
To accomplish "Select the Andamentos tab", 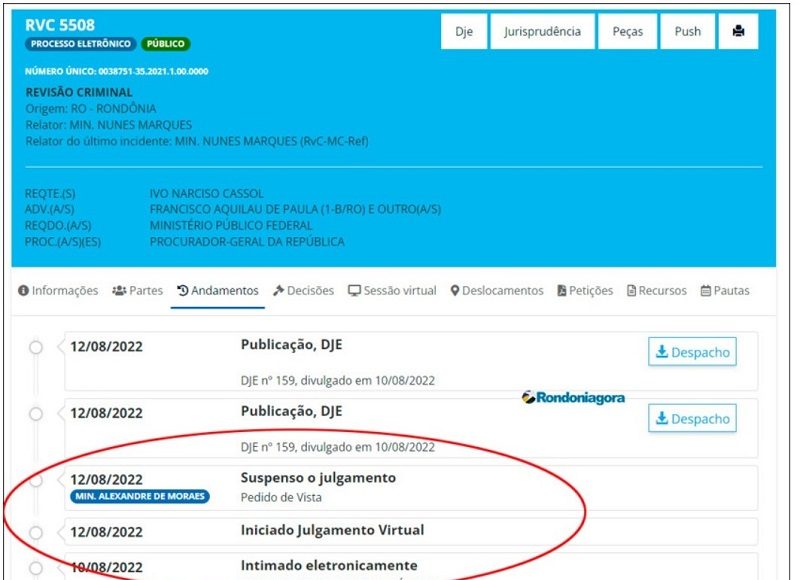I will pyautogui.click(x=217, y=291).
